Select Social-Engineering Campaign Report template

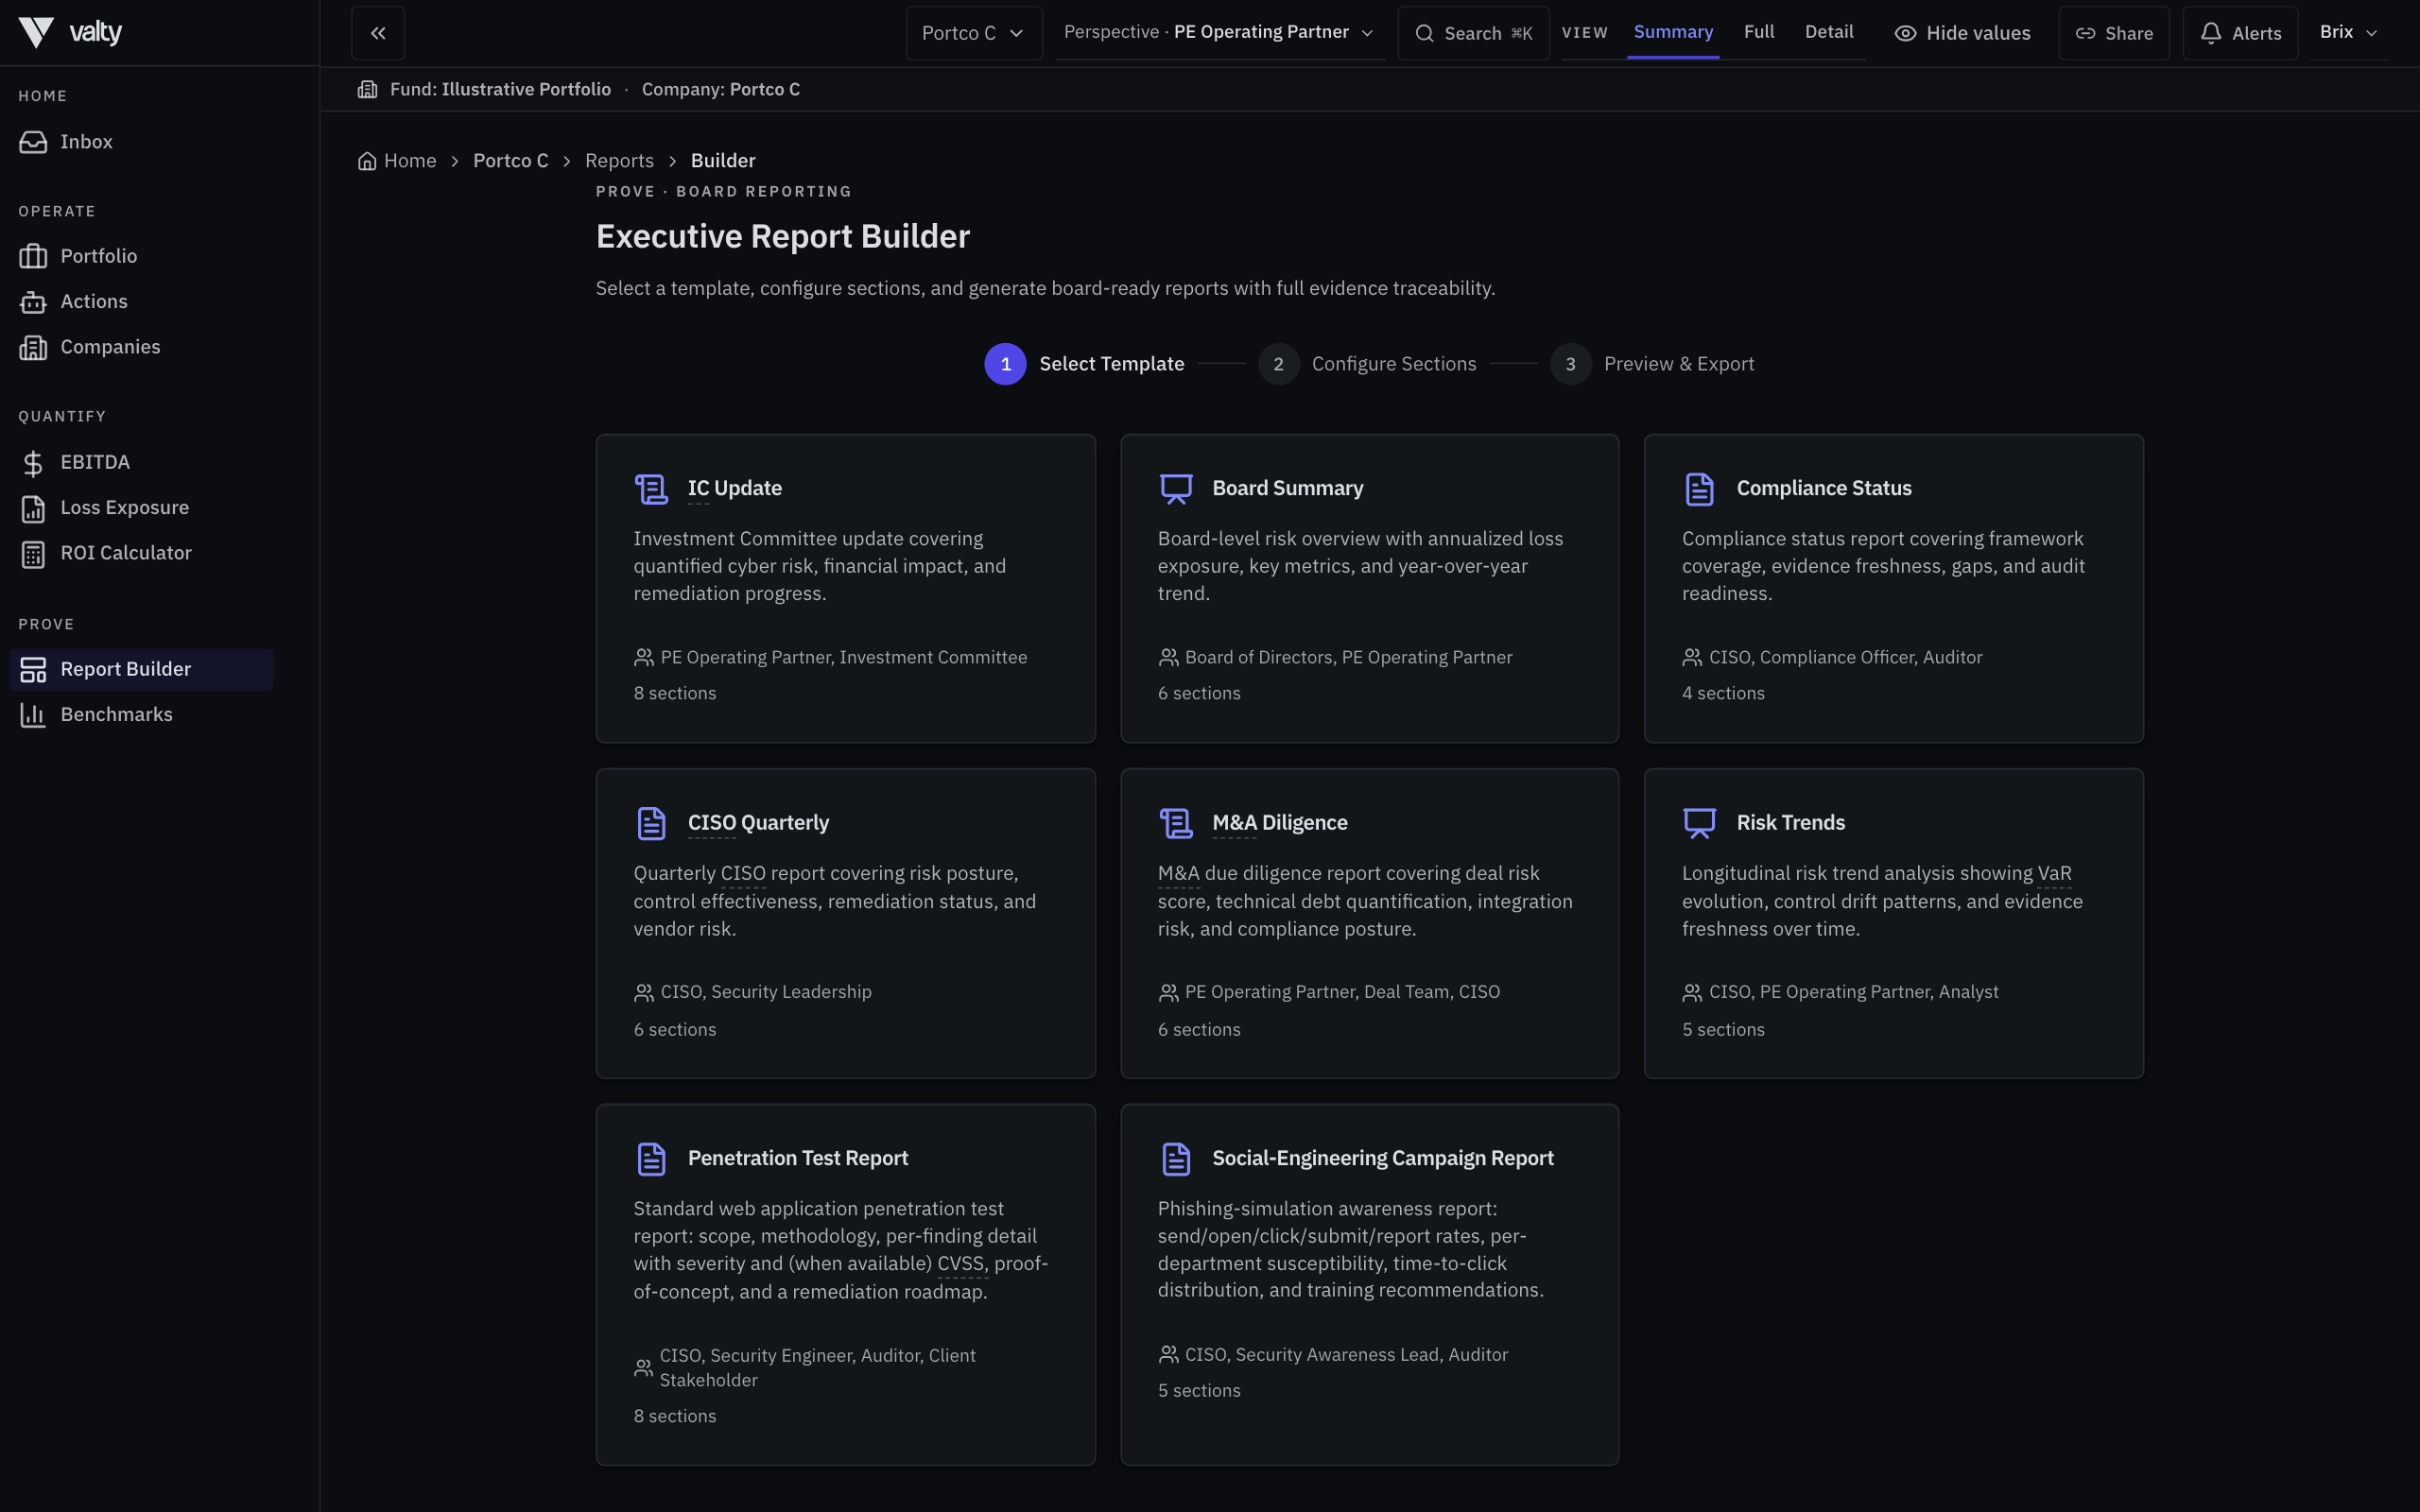(x=1369, y=1285)
